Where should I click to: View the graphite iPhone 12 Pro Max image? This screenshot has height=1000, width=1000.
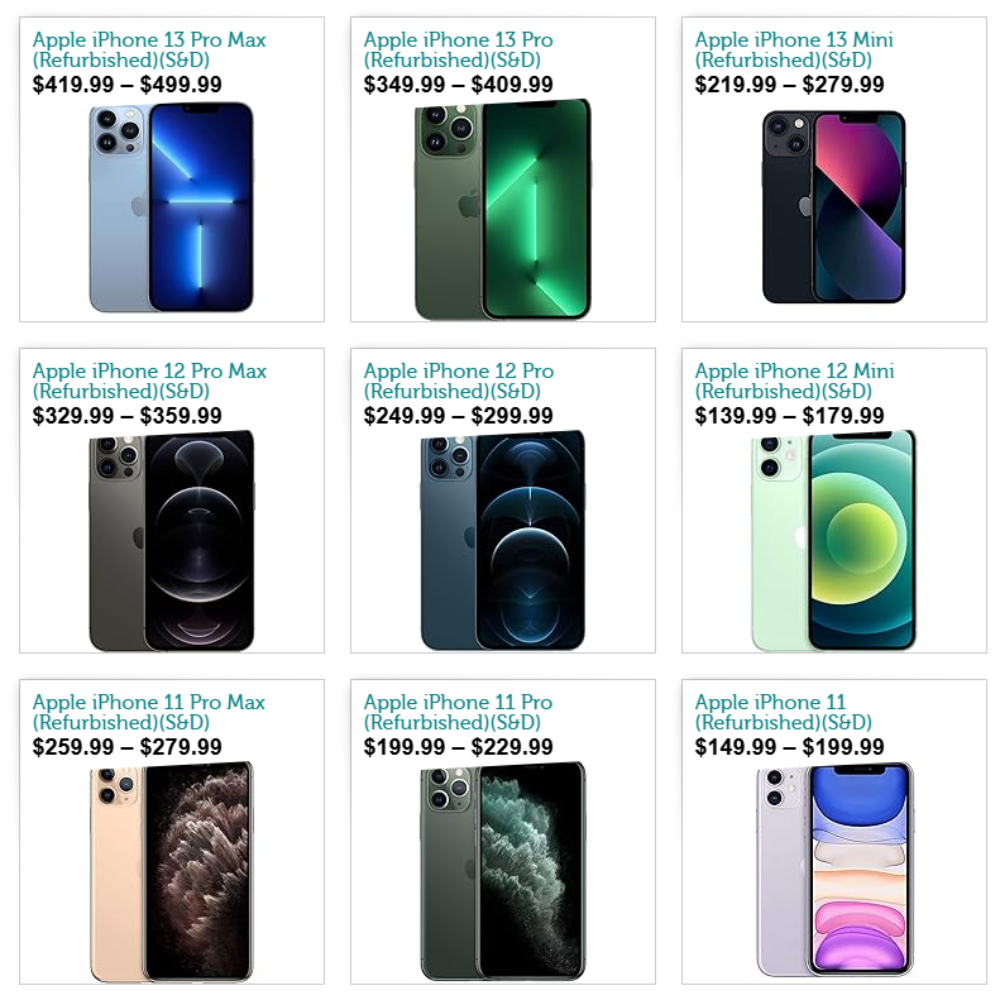click(x=172, y=541)
